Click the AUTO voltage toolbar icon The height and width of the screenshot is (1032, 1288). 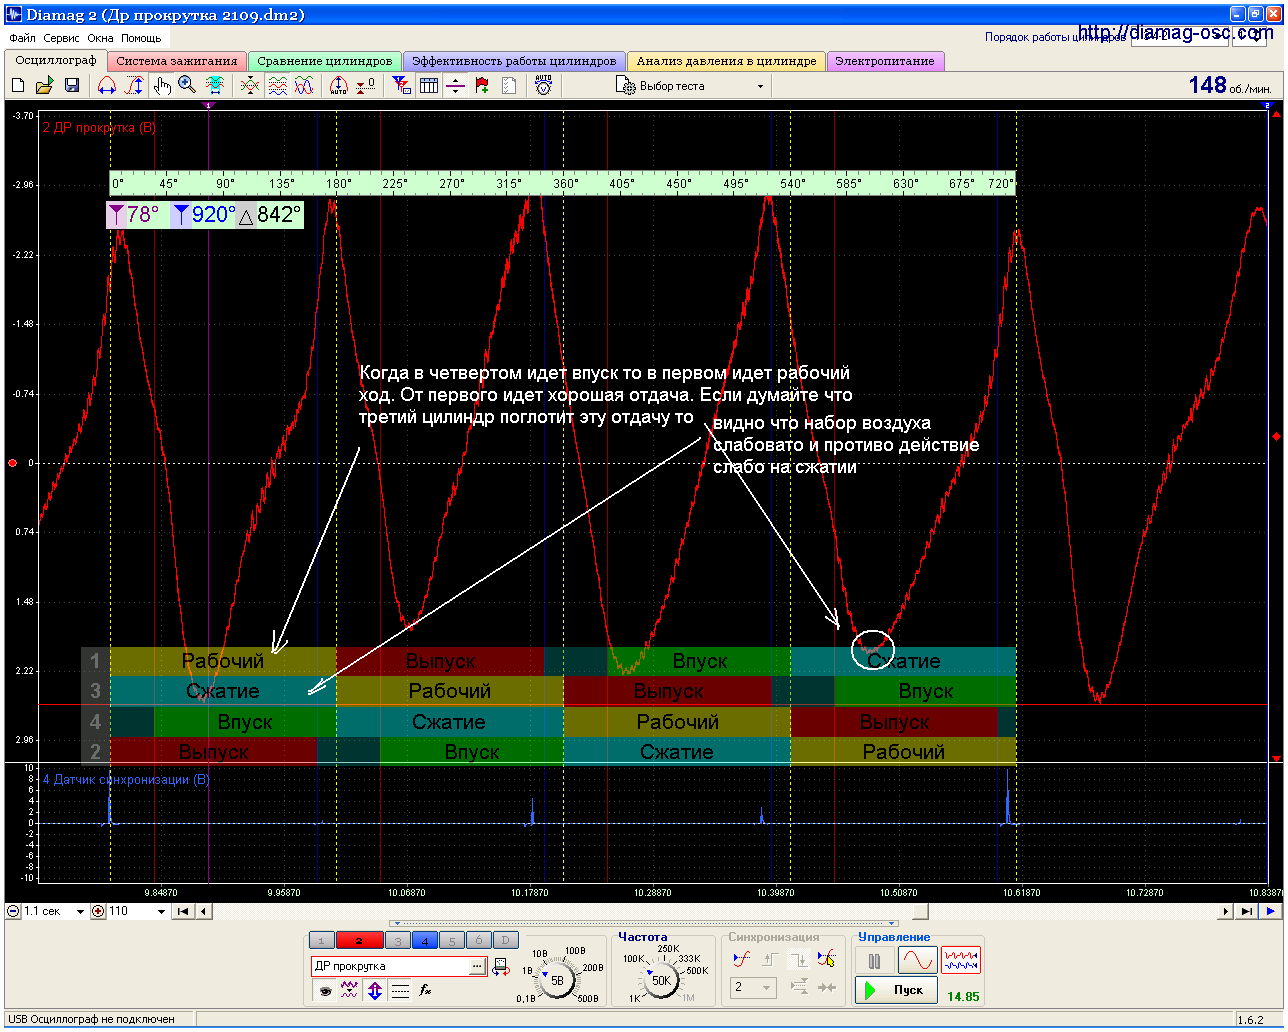click(543, 86)
